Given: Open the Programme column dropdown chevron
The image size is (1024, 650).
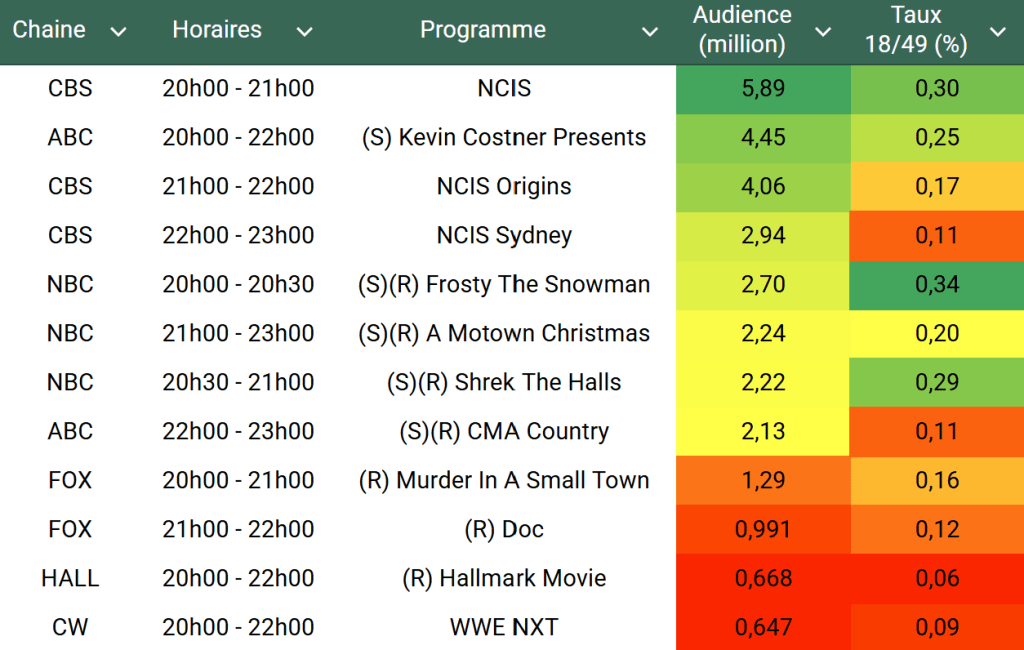Looking at the screenshot, I should coord(650,32).
